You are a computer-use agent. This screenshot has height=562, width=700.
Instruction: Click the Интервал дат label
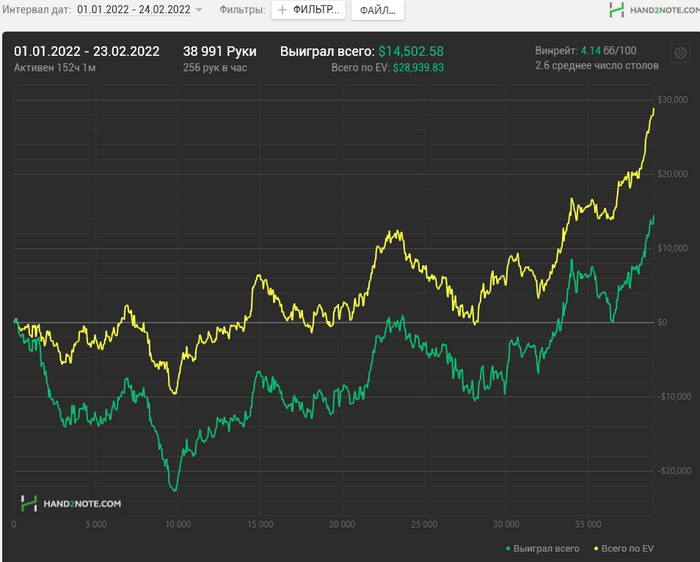pos(37,9)
